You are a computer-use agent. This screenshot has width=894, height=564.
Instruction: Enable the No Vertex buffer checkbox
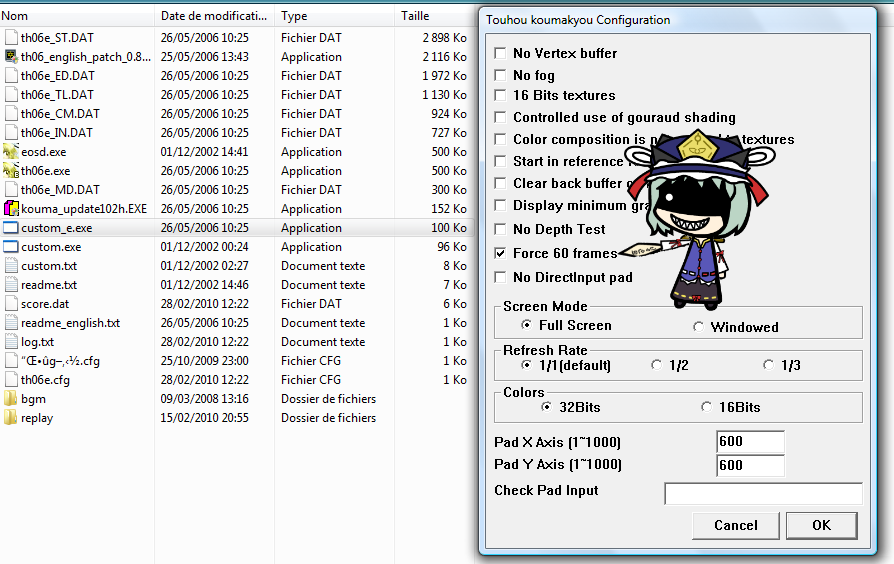pos(500,53)
